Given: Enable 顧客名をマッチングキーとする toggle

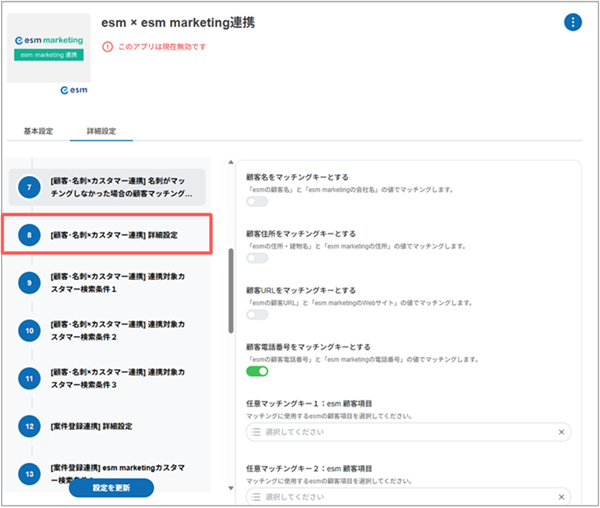Looking at the screenshot, I should point(257,202).
